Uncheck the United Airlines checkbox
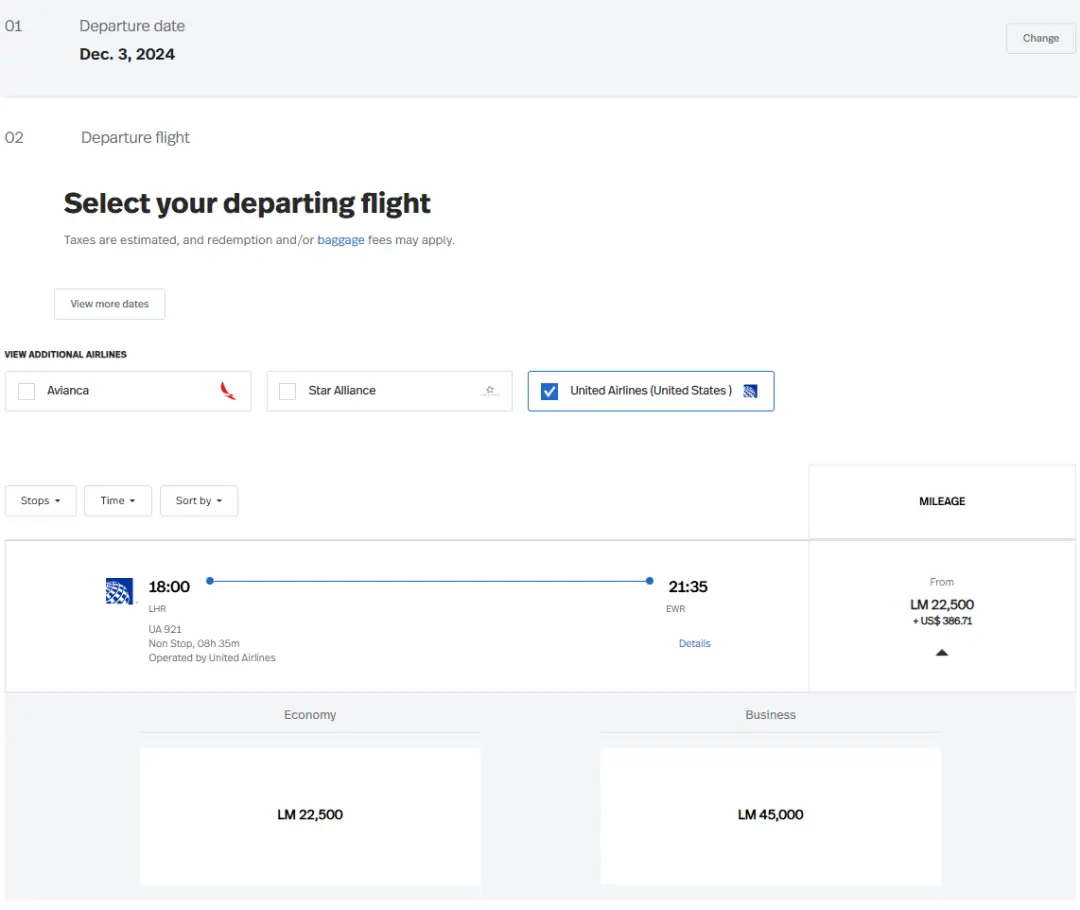This screenshot has width=1080, height=910. pos(549,391)
